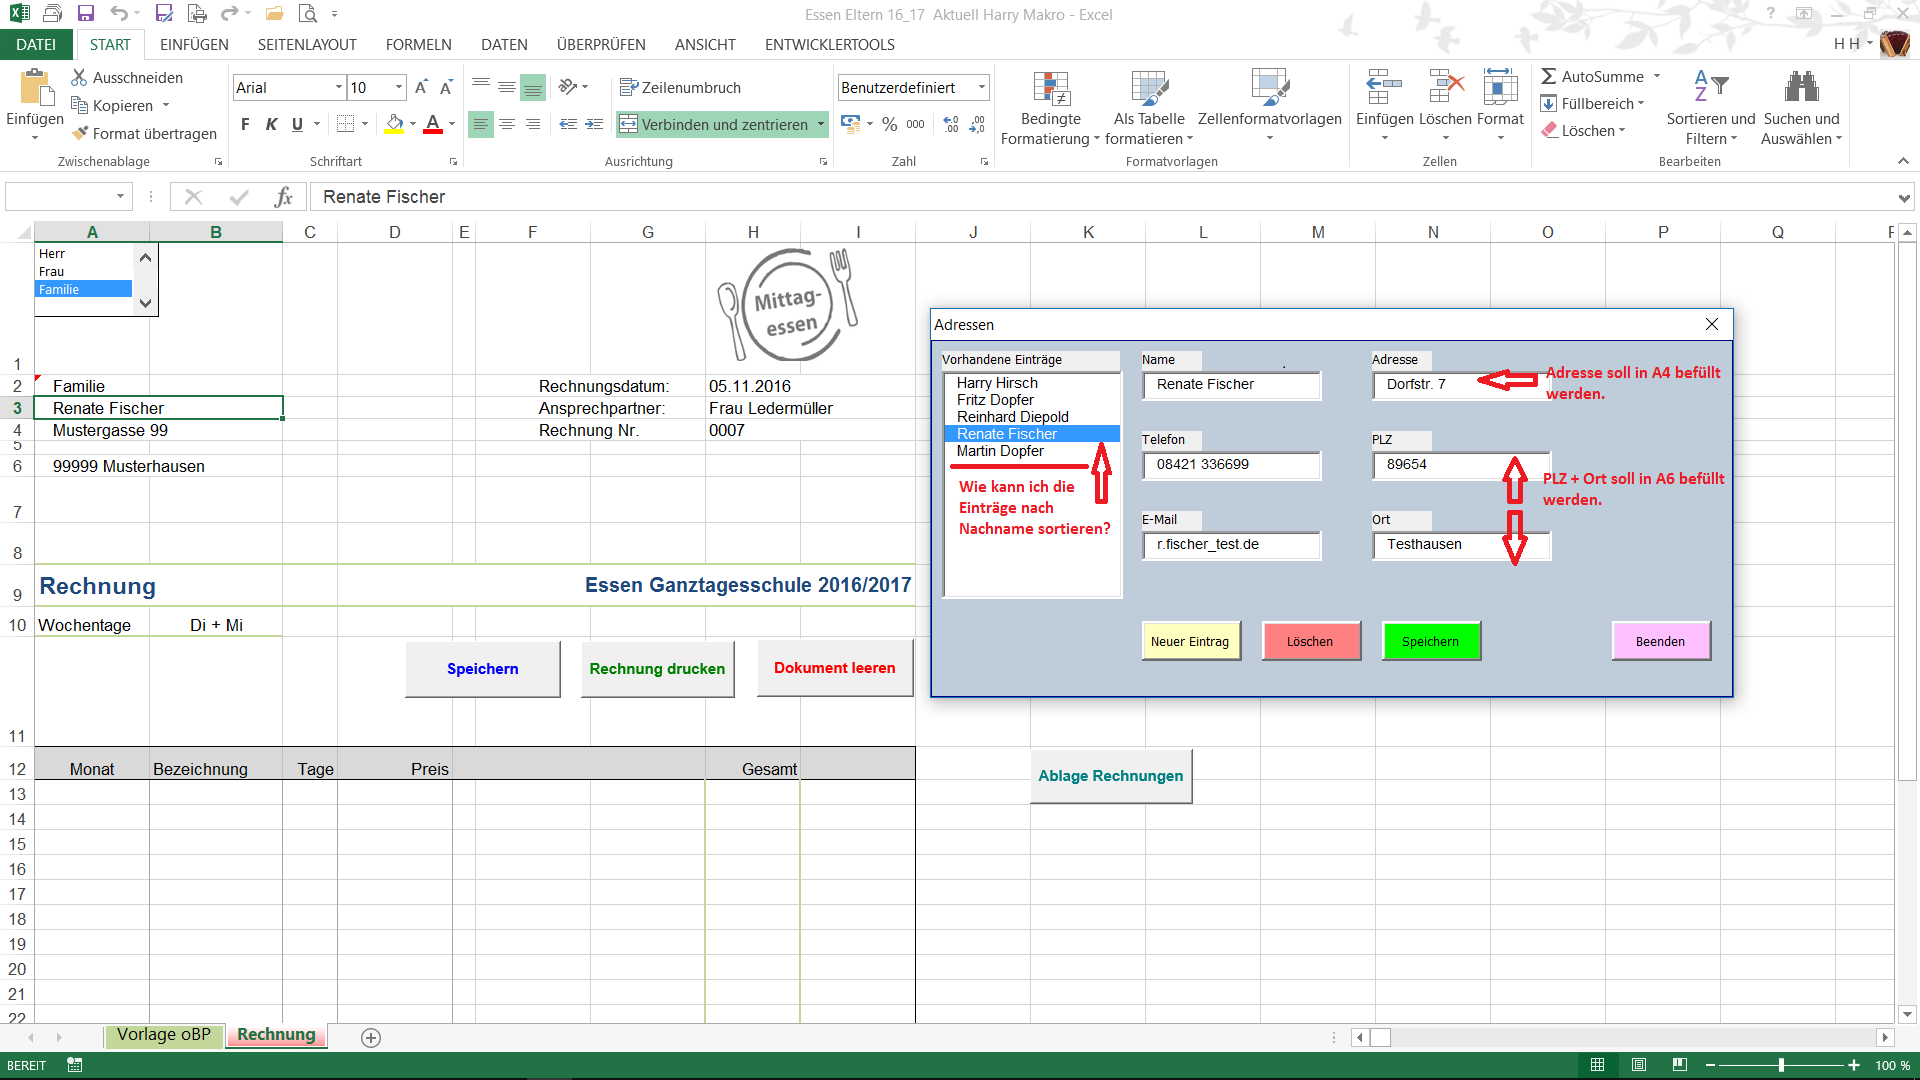1920x1080 pixels.
Task: Click the Suchen und Auswählen binoculars
Action: [x=1801, y=87]
